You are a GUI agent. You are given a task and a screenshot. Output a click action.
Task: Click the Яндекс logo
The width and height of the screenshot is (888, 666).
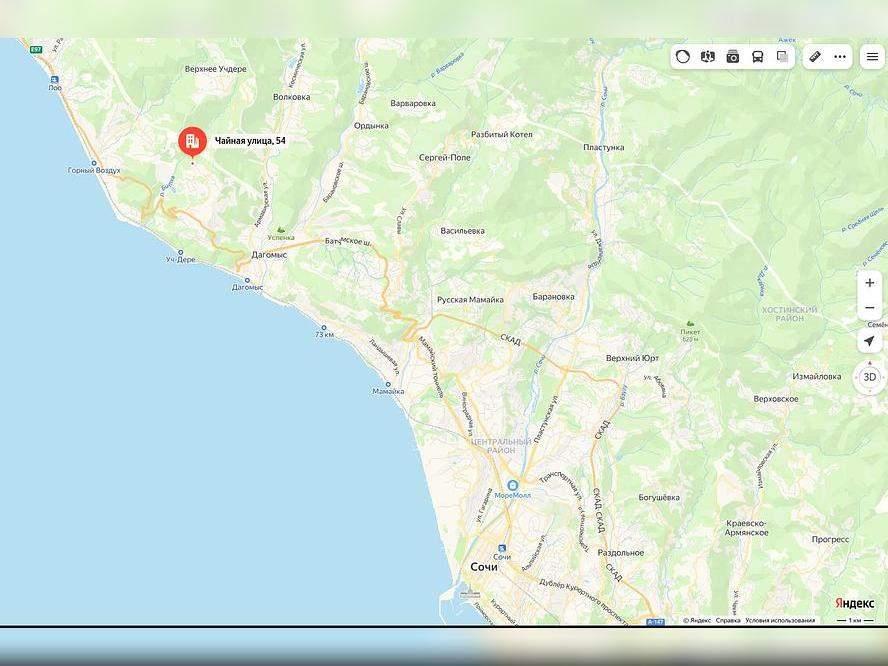854,603
